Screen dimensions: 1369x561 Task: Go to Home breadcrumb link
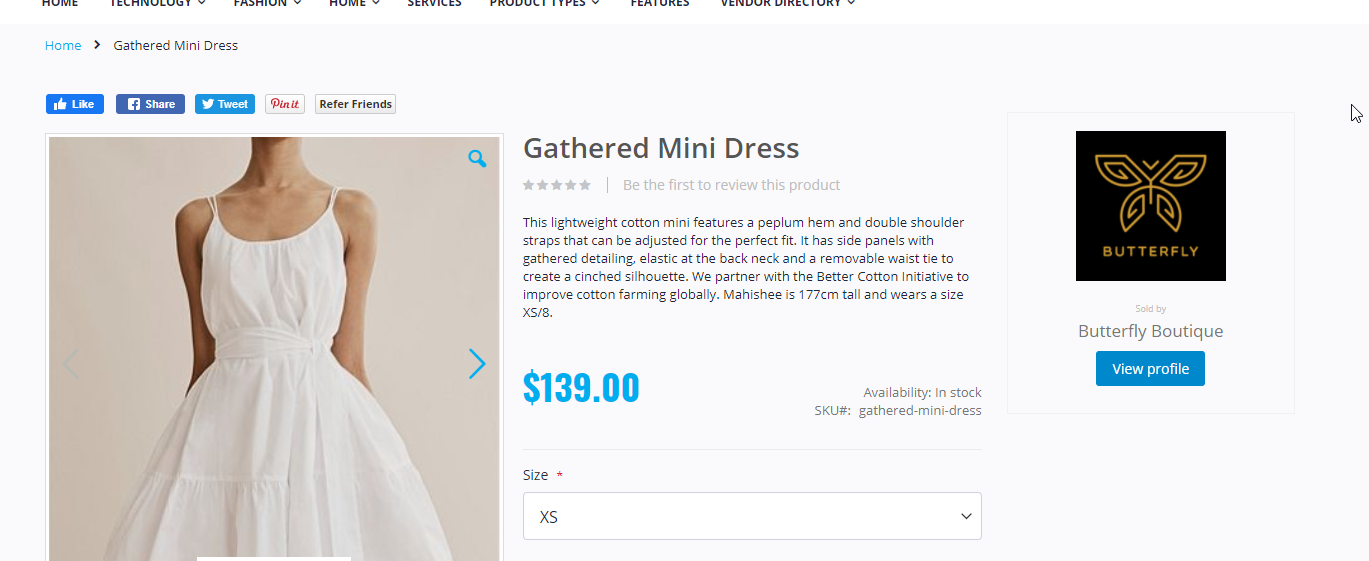(63, 45)
